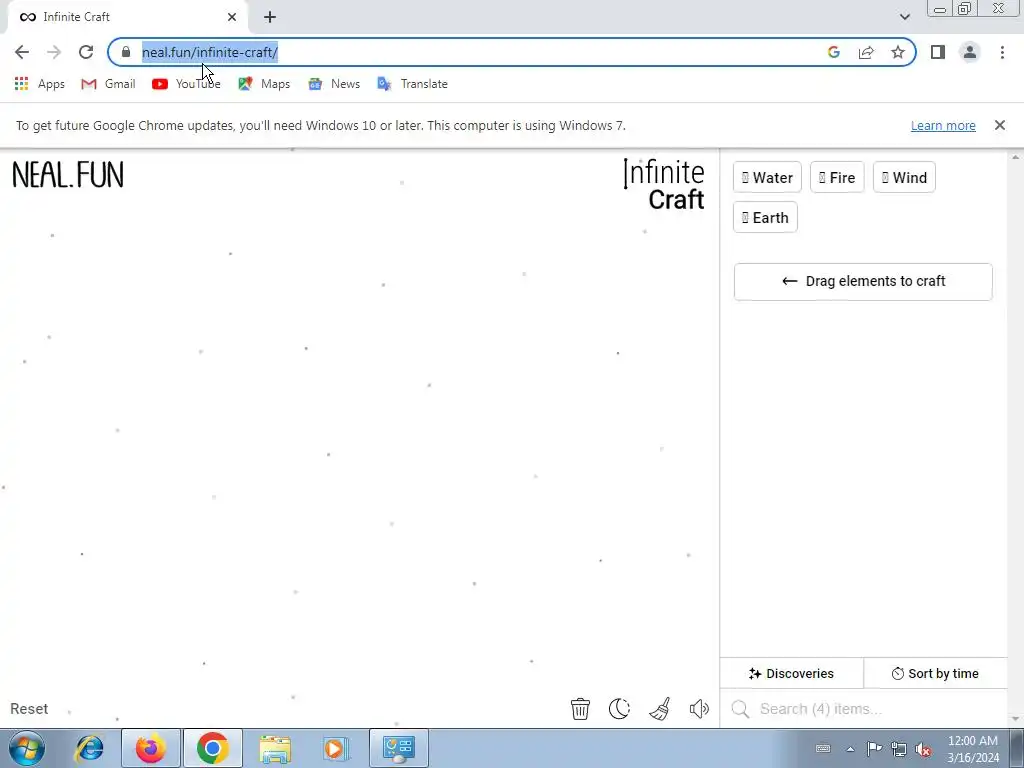Toggle dark mode moon icon
This screenshot has width=1024, height=768.
[x=619, y=709]
